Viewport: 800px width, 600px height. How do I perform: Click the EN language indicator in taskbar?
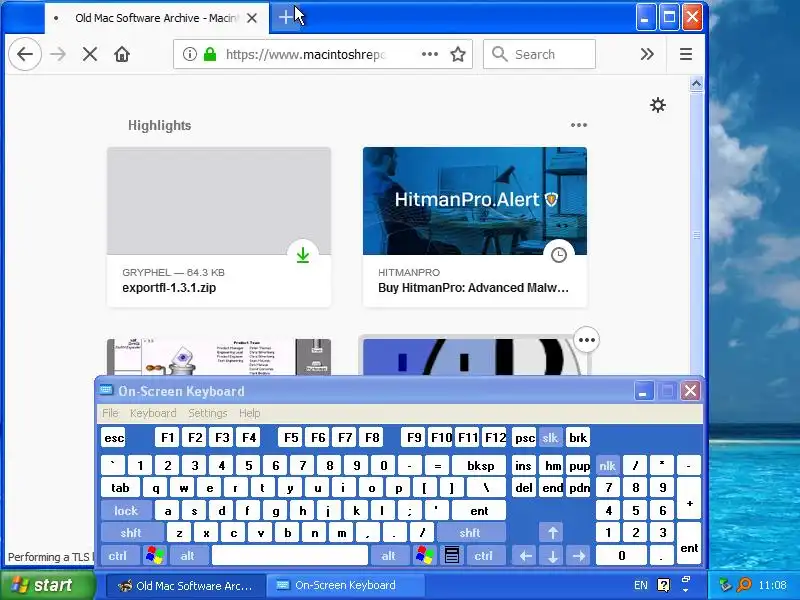[x=641, y=585]
